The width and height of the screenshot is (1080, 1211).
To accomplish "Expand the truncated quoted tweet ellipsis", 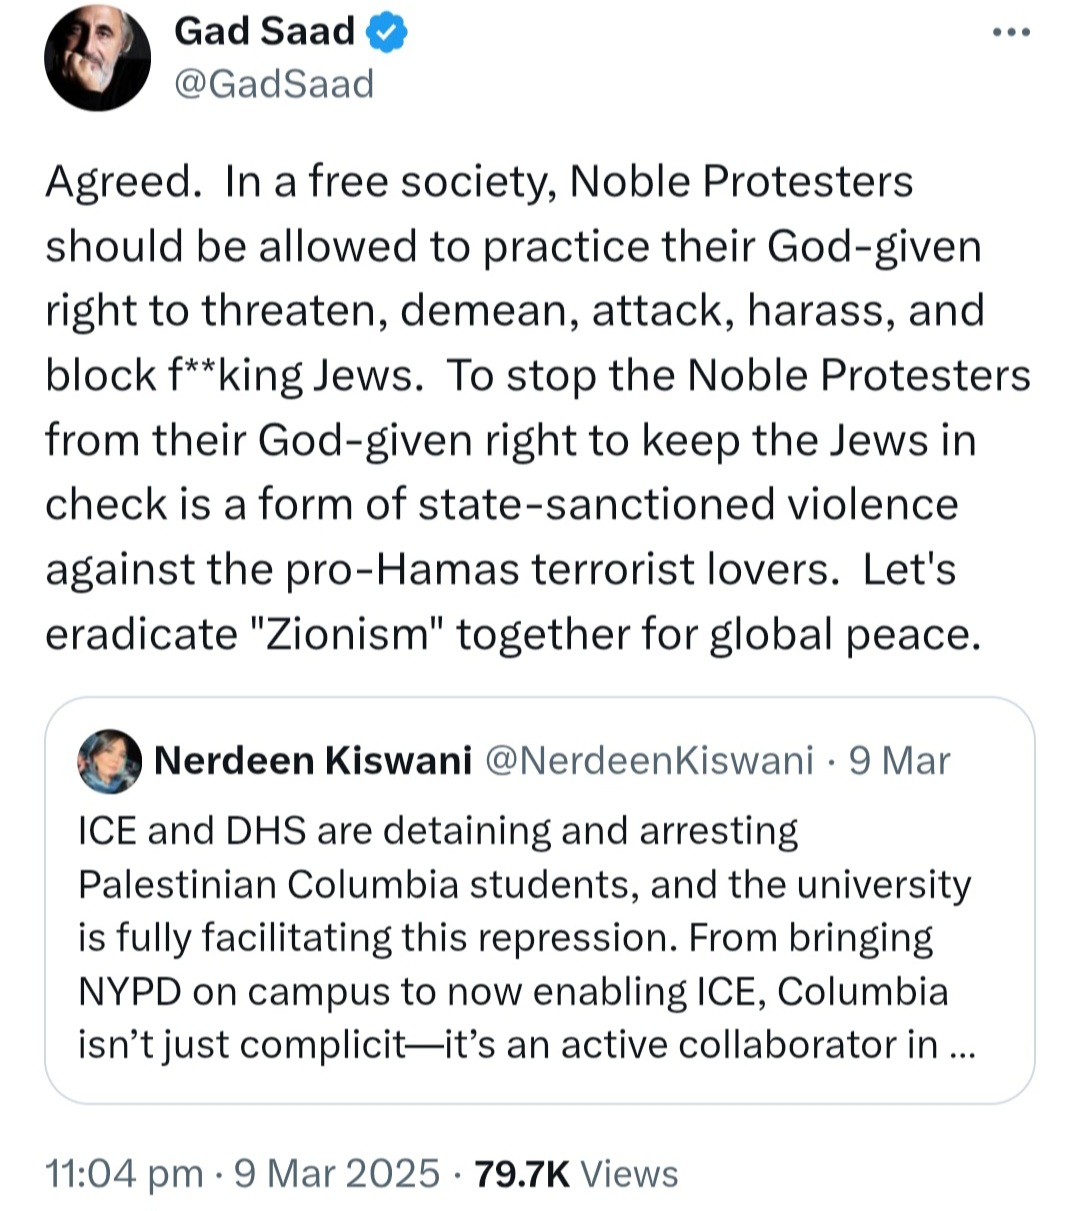I will click(961, 1048).
